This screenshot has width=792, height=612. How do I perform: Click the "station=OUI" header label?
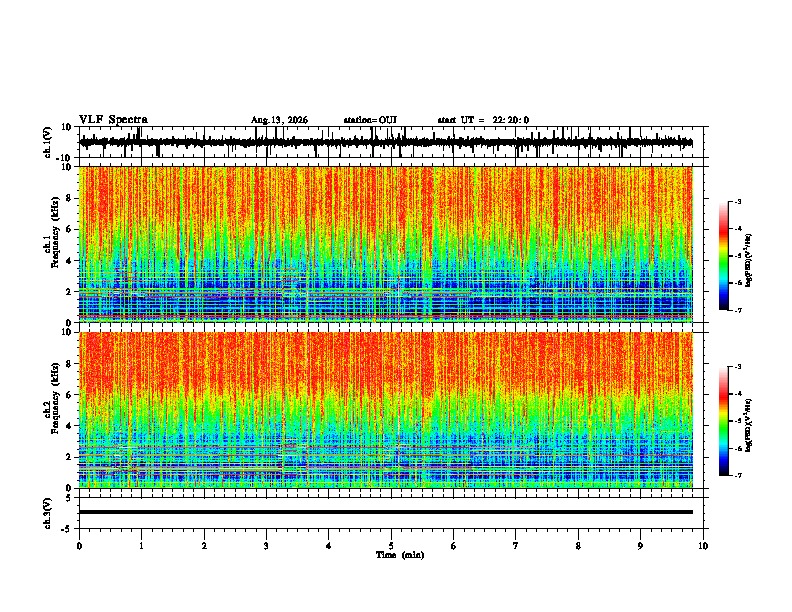point(370,120)
